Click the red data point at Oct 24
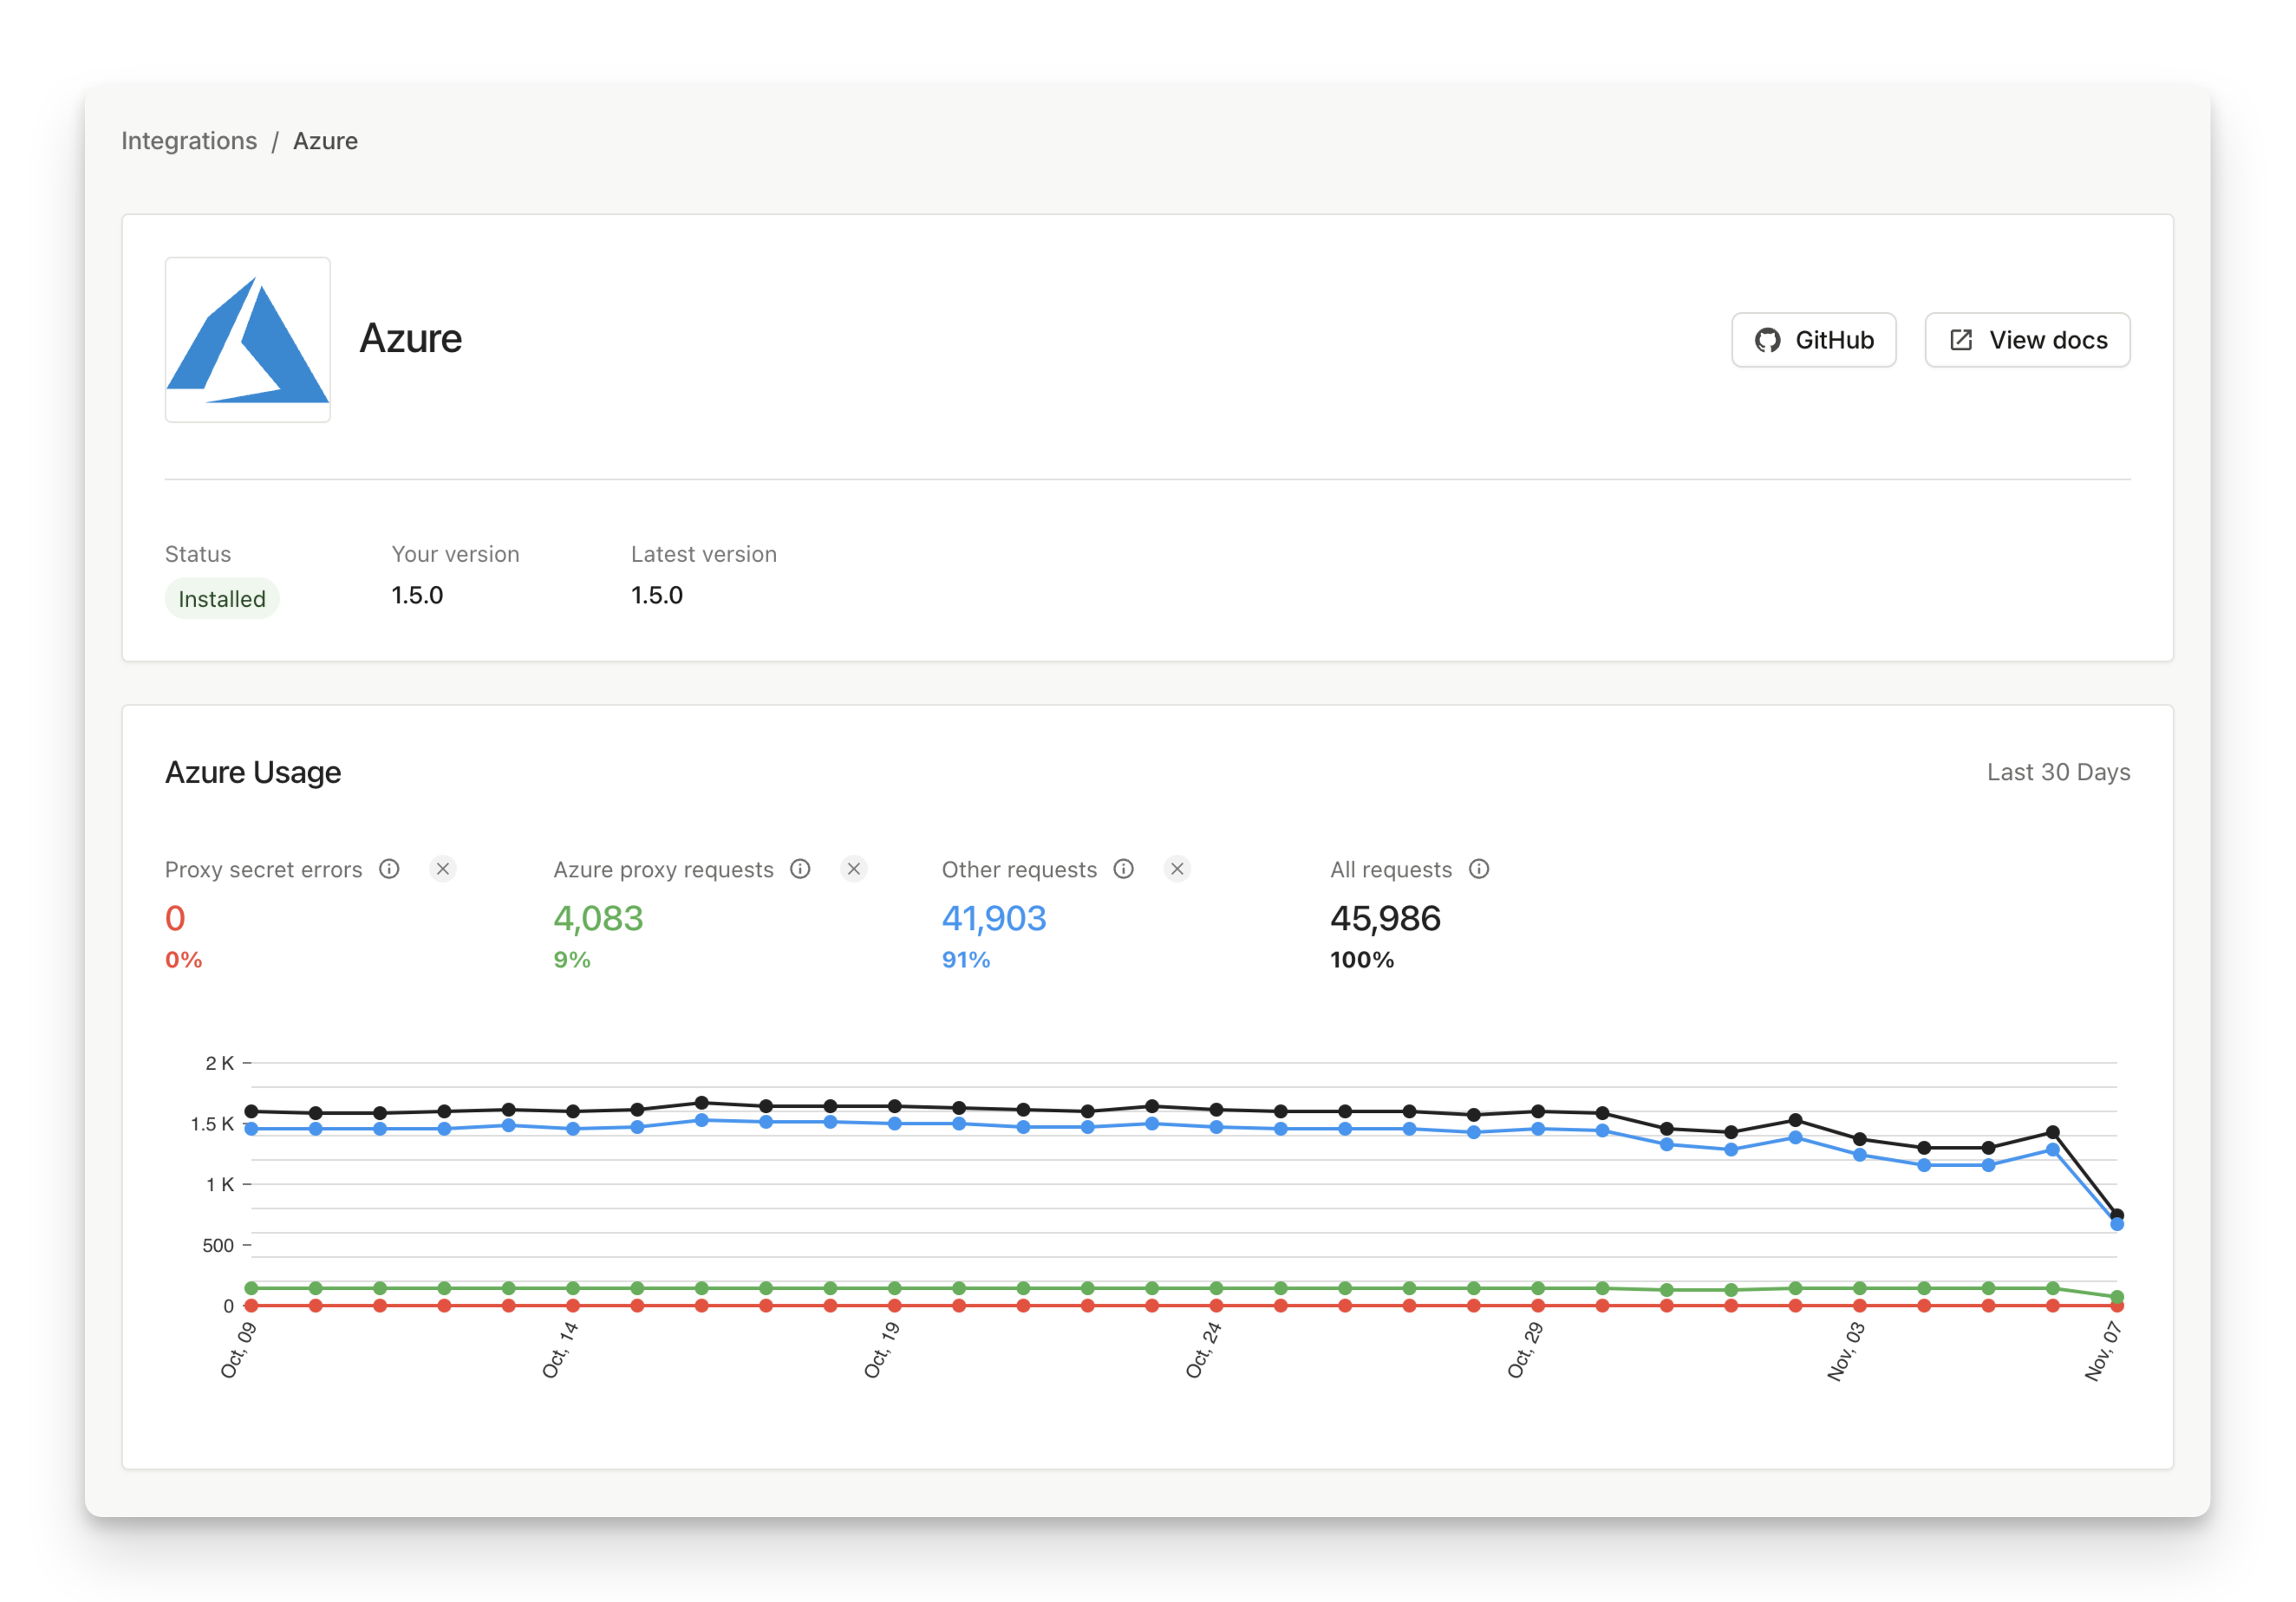This screenshot has width=2296, height=1602. [1216, 1305]
